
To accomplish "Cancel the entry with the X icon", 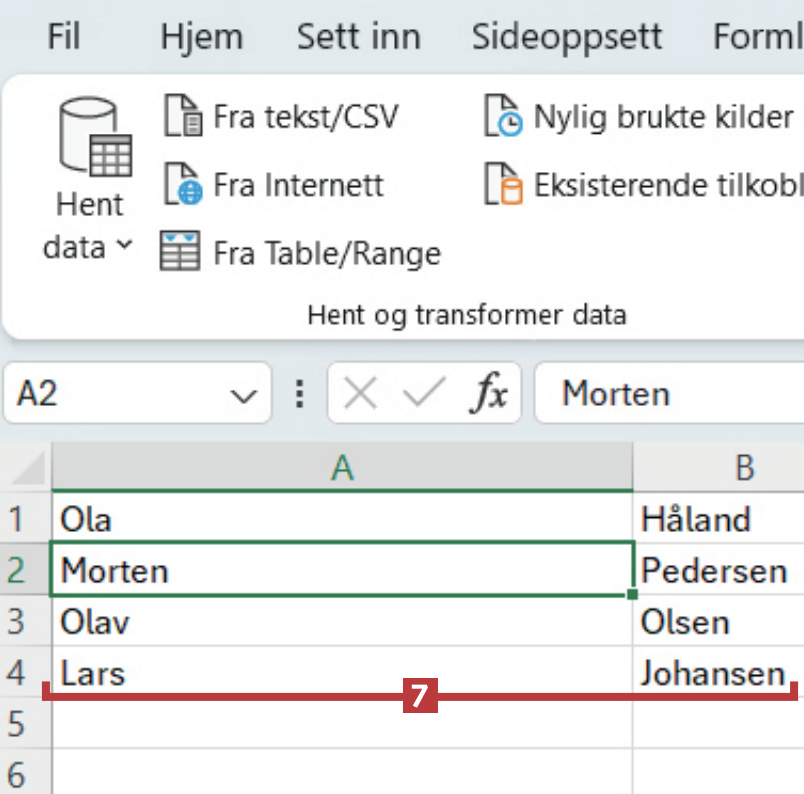I will (x=360, y=394).
